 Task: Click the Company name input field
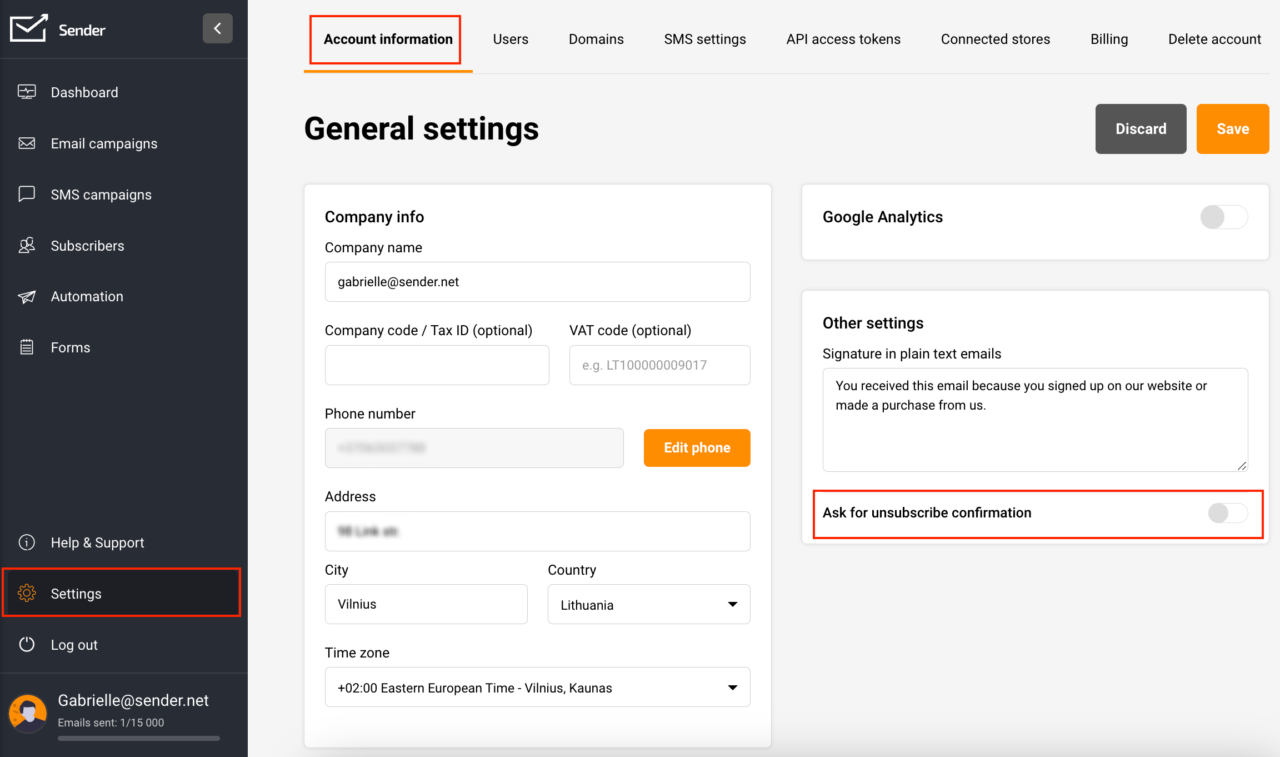537,281
